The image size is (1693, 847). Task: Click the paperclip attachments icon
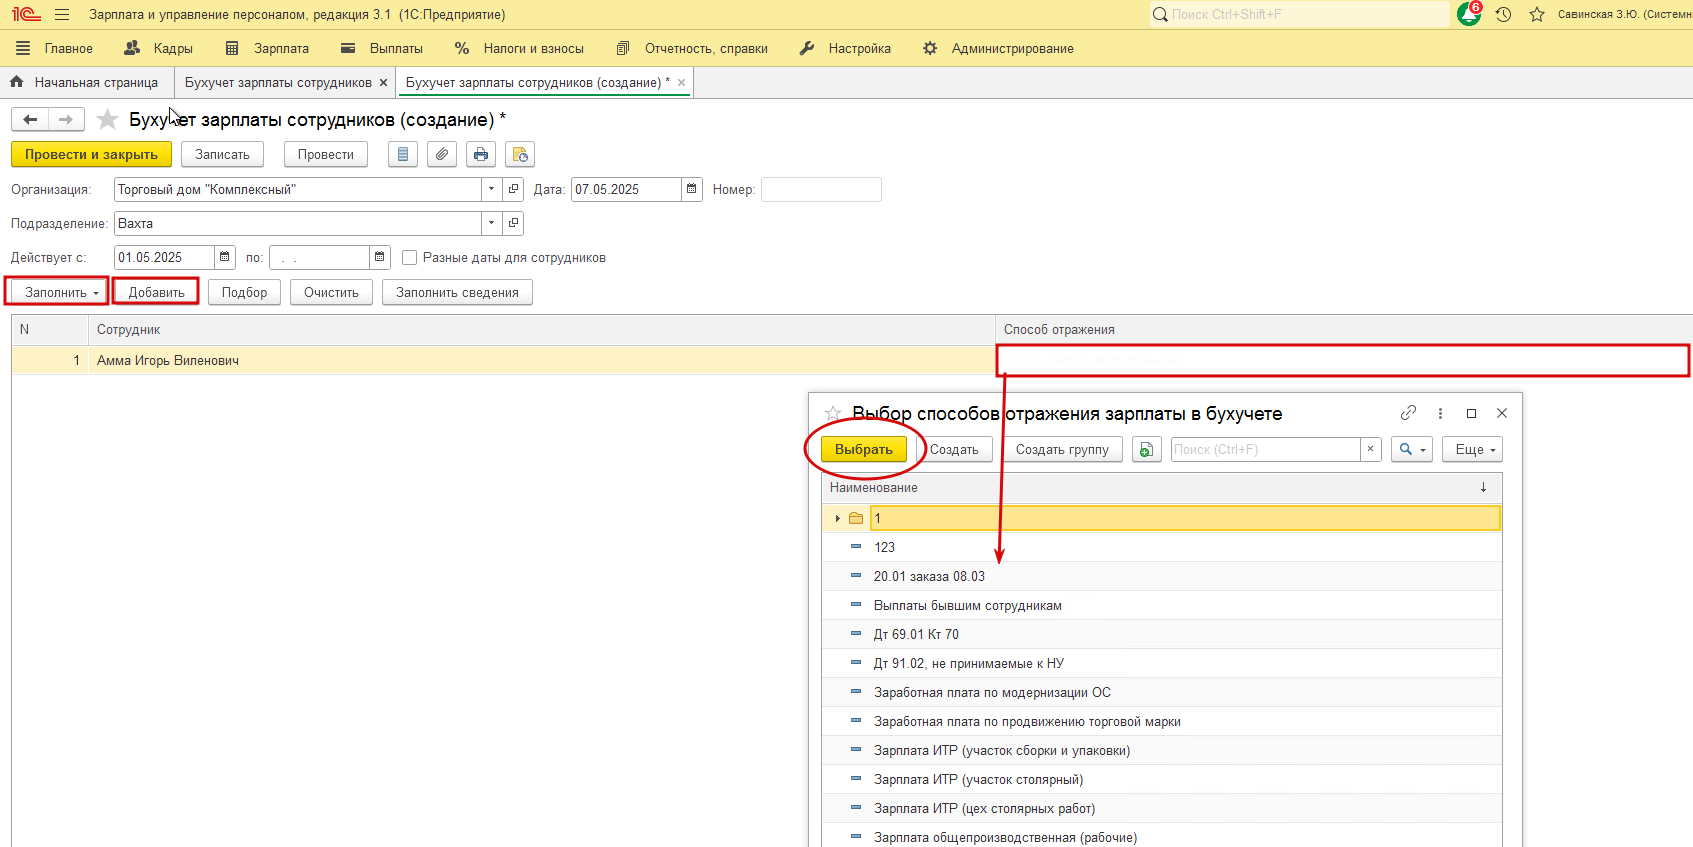(442, 154)
